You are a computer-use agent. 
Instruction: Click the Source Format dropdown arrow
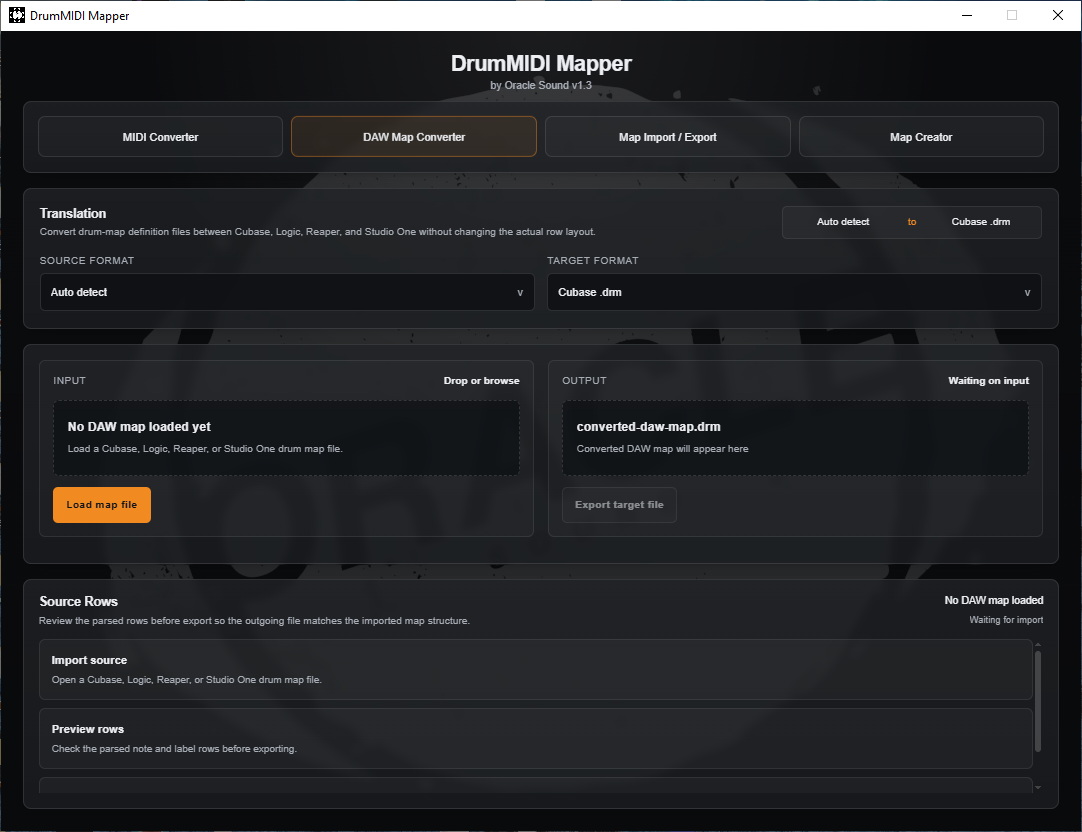[519, 293]
